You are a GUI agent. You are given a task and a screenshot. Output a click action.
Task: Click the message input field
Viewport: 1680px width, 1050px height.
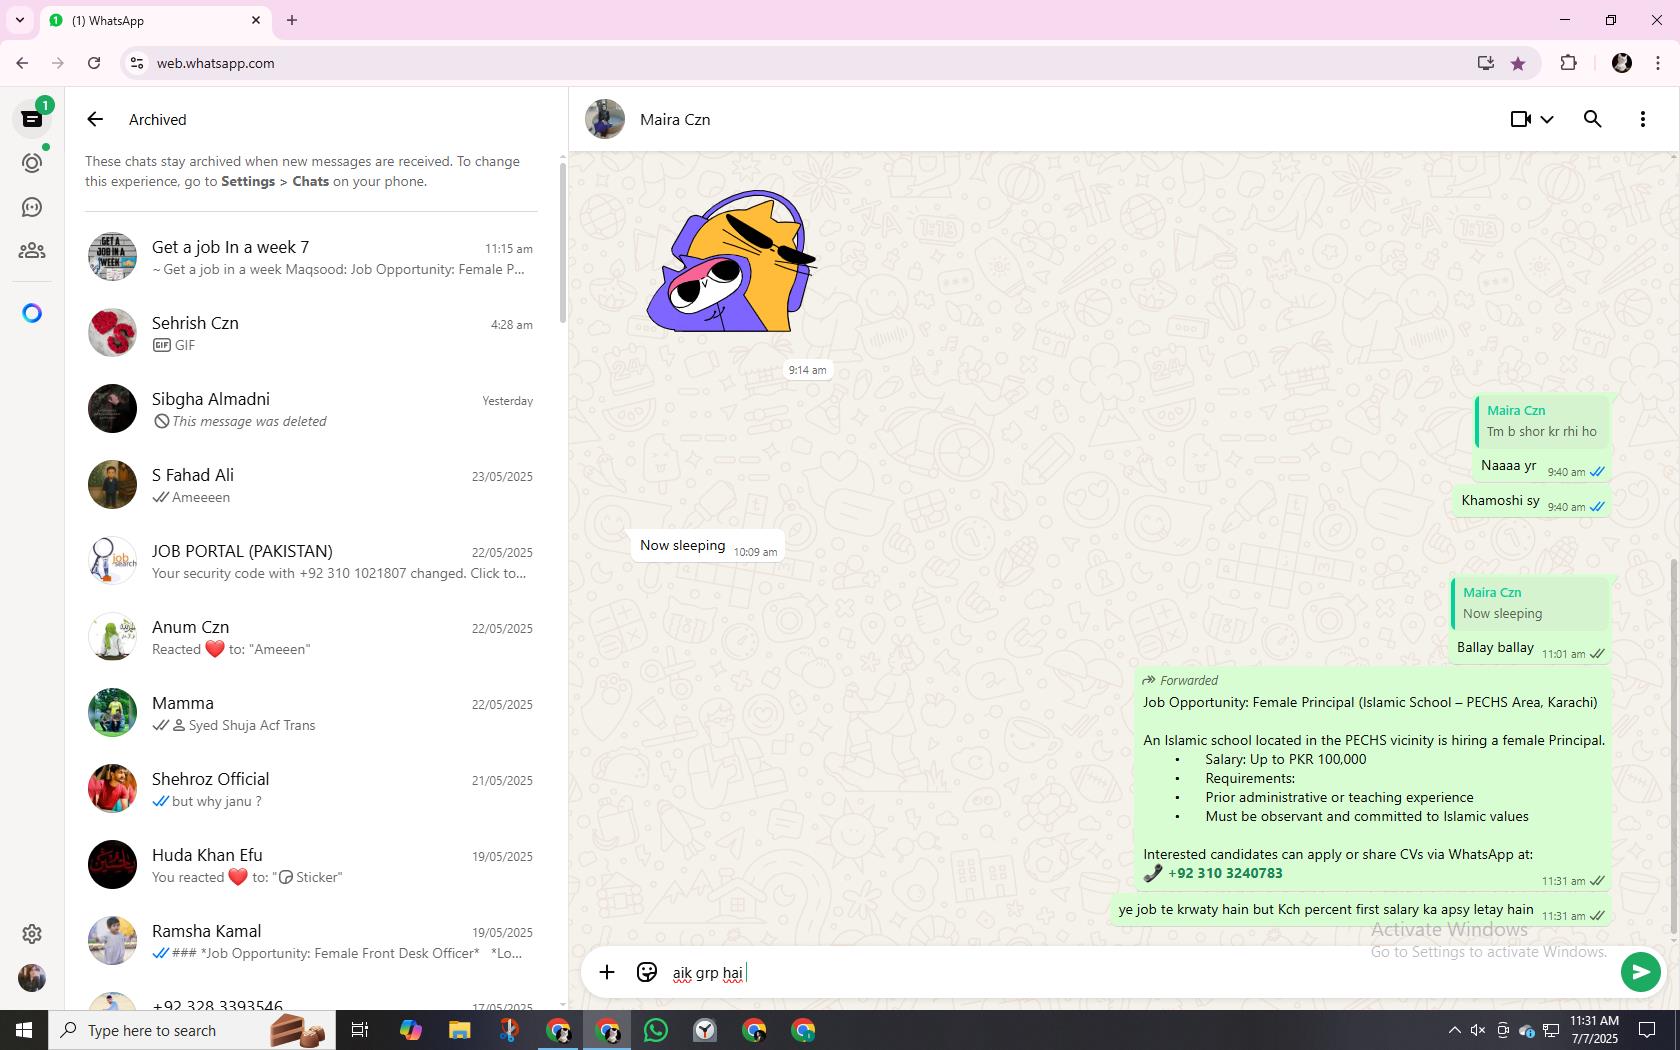[x=1140, y=972]
